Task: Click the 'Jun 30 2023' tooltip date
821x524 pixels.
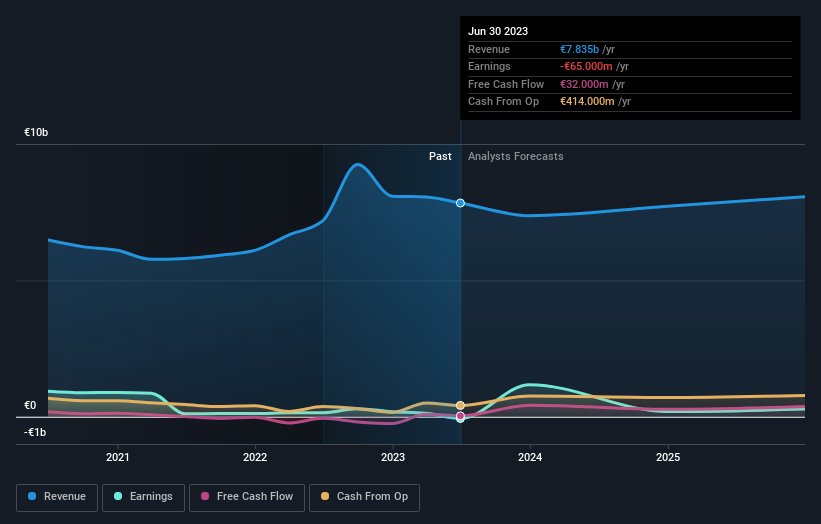Action: pyautogui.click(x=498, y=31)
